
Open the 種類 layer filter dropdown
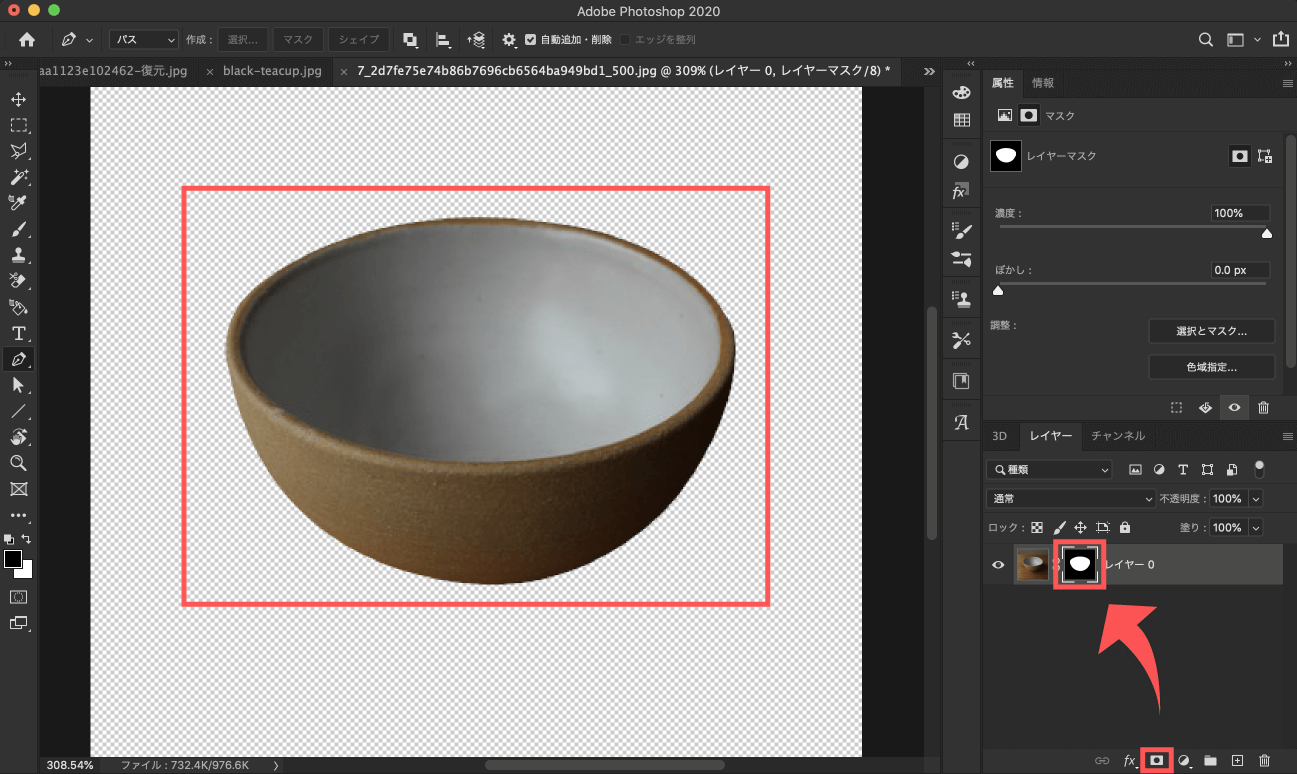(1049, 469)
